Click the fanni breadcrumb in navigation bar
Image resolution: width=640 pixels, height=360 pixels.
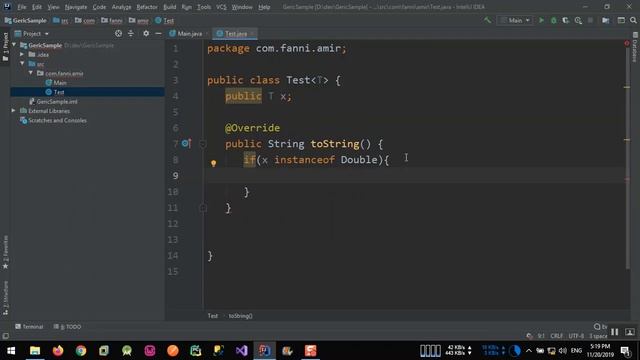point(112,20)
